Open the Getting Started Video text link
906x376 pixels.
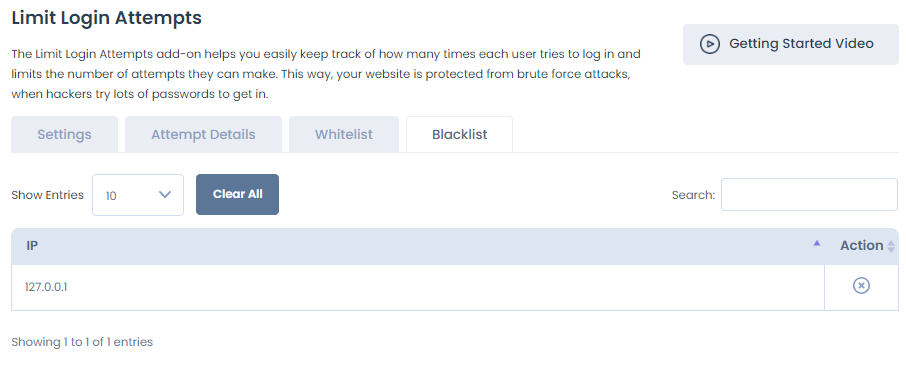[801, 44]
